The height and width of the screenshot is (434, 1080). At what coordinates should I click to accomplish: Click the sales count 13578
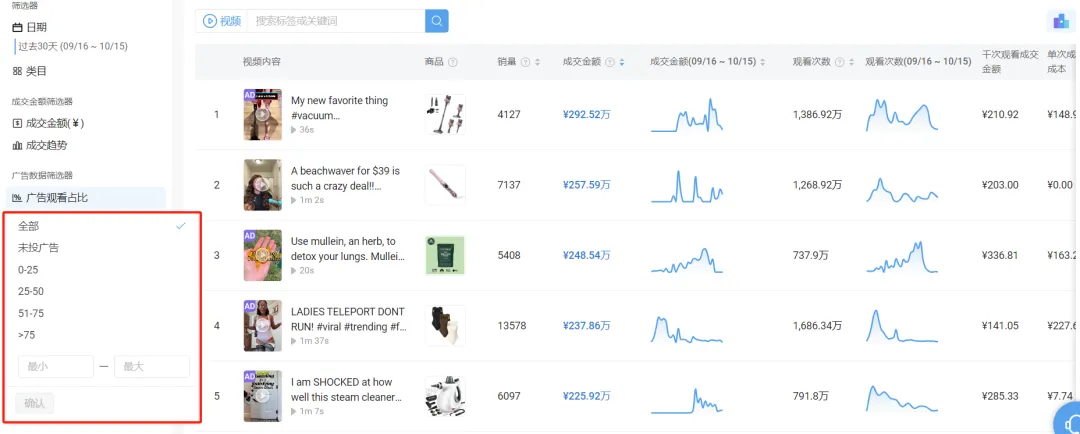point(512,325)
